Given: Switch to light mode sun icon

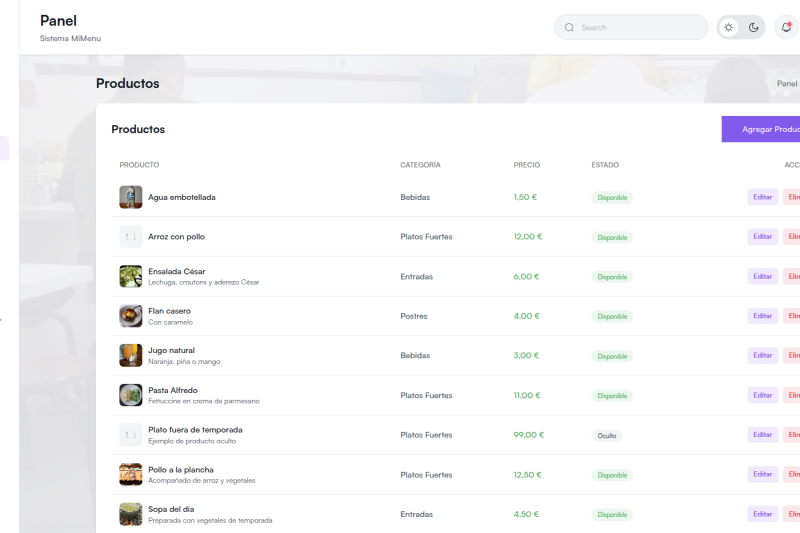Looking at the screenshot, I should [x=729, y=28].
